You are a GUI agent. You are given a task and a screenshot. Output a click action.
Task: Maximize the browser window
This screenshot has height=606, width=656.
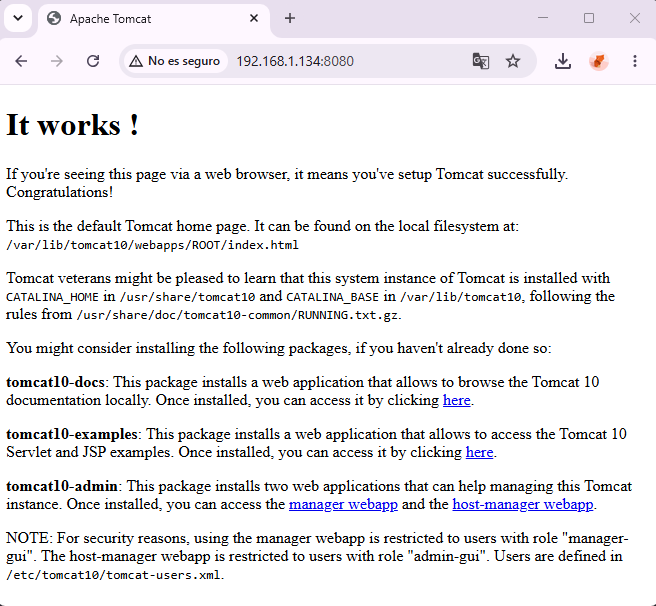(589, 18)
